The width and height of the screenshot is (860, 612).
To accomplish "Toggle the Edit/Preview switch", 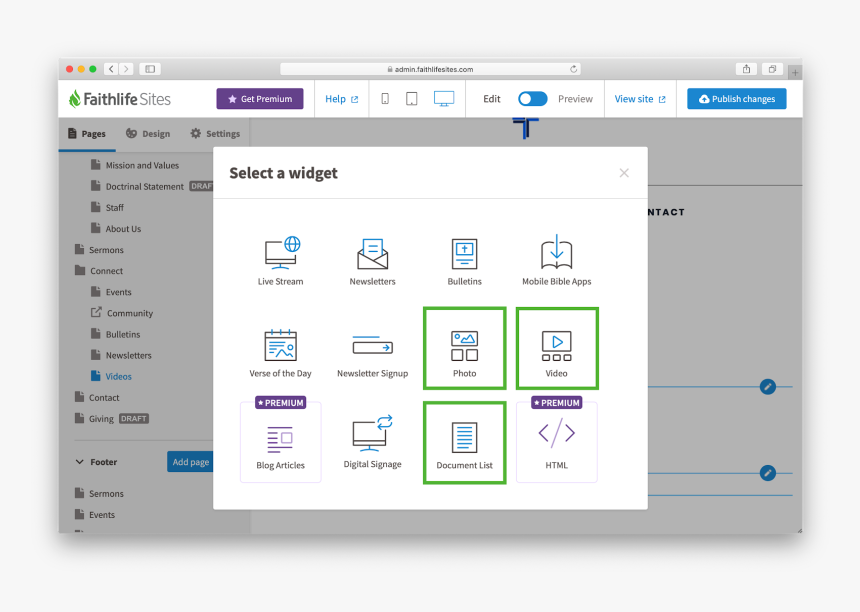I will click(533, 99).
